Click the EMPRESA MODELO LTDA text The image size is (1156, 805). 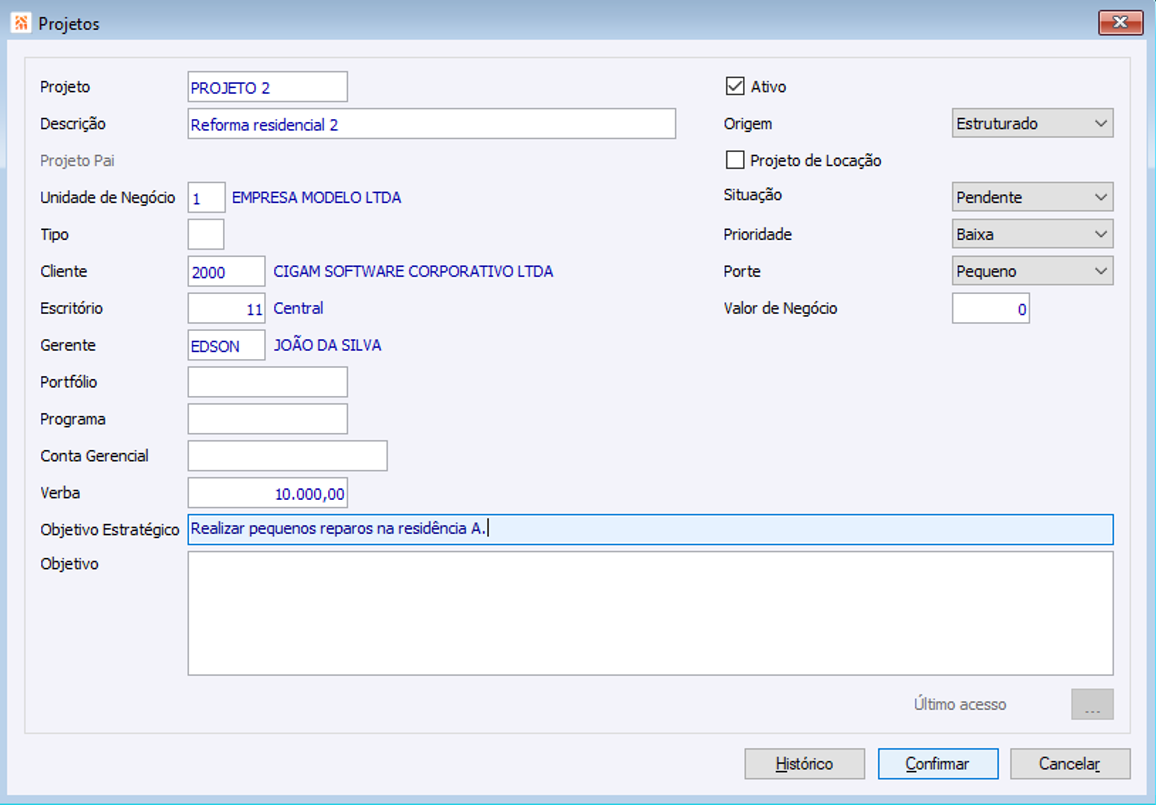pos(316,198)
